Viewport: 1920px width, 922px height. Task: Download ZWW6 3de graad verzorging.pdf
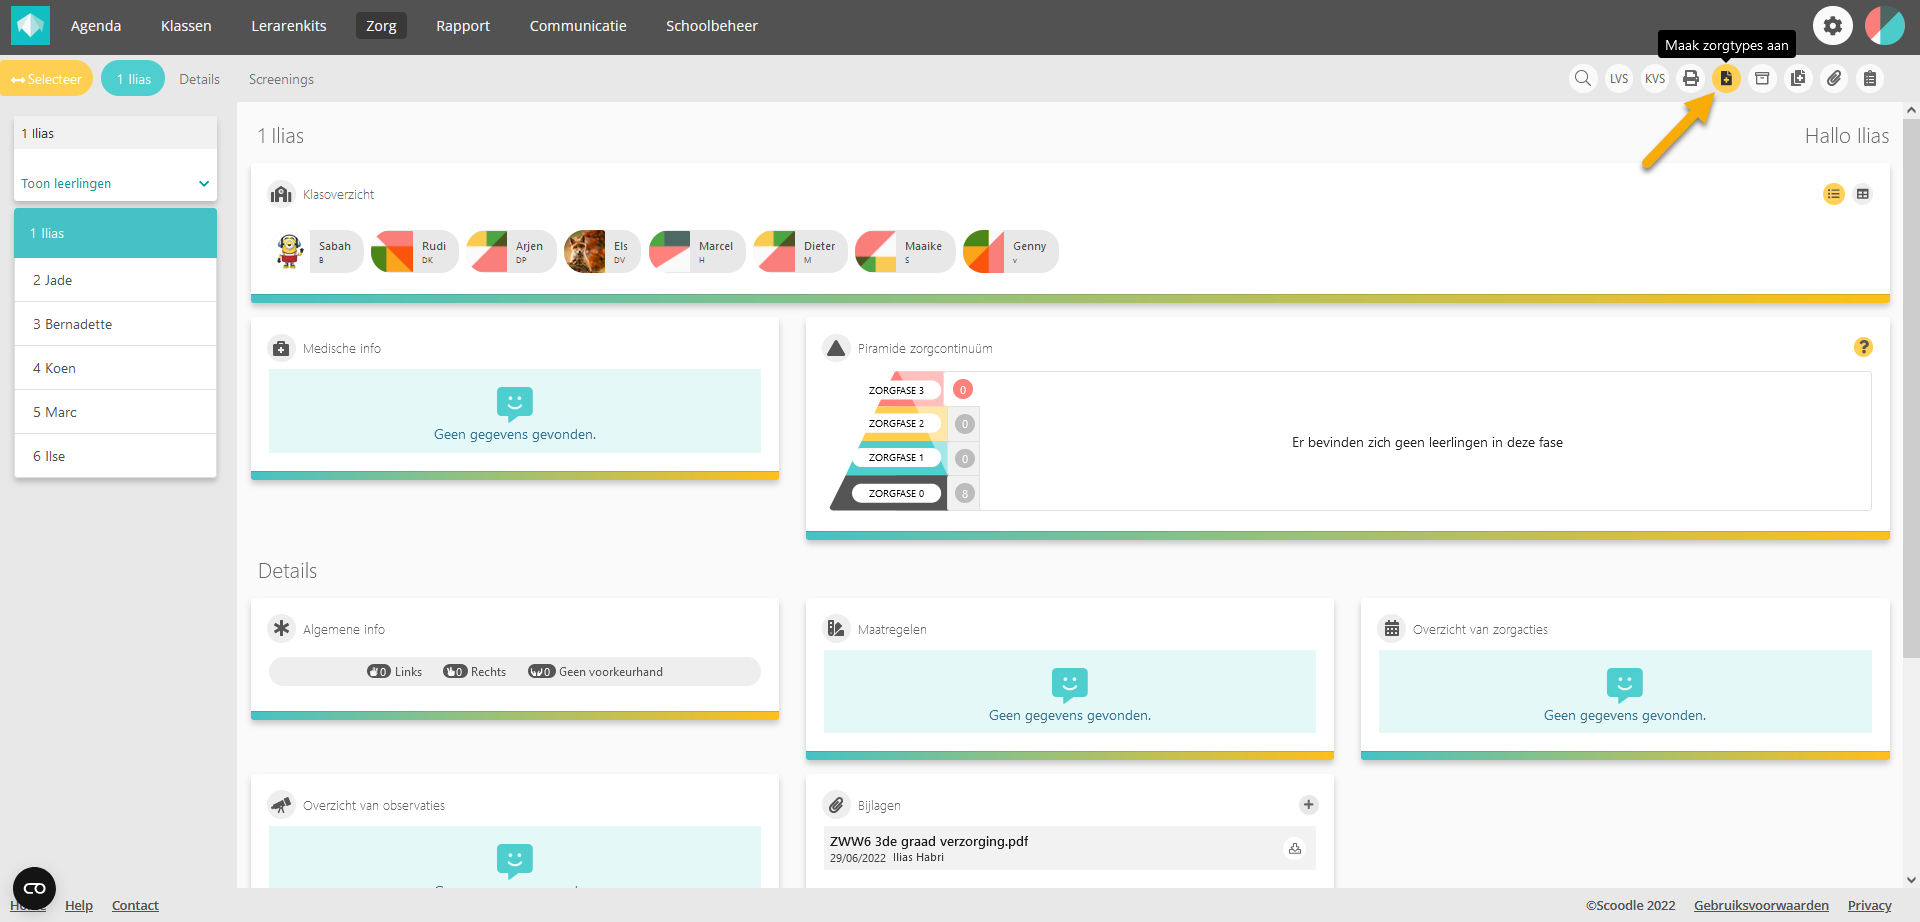[1295, 849]
